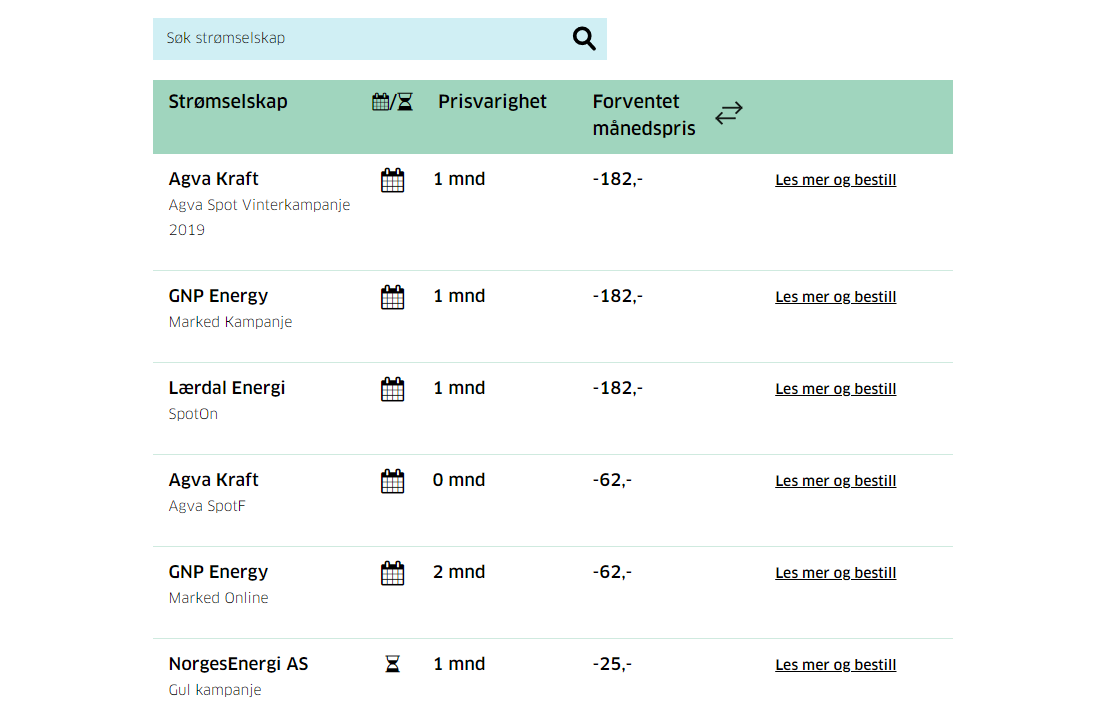Screen dimensions: 1106x720
Task: Click calendar icon for Agva Spot Vinterkampanje
Action: click(393, 181)
